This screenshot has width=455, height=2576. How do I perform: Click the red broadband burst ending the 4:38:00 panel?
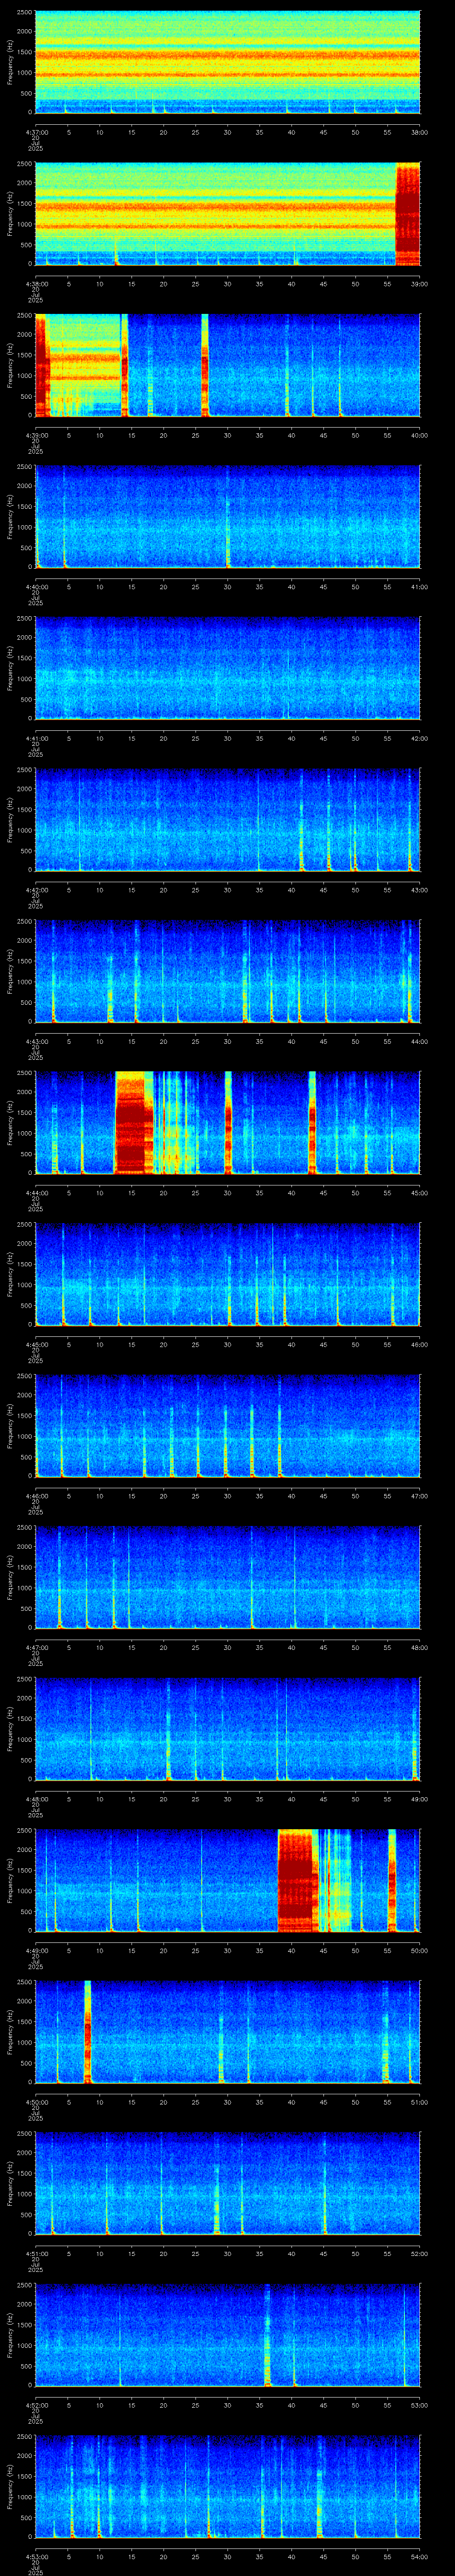pos(408,214)
